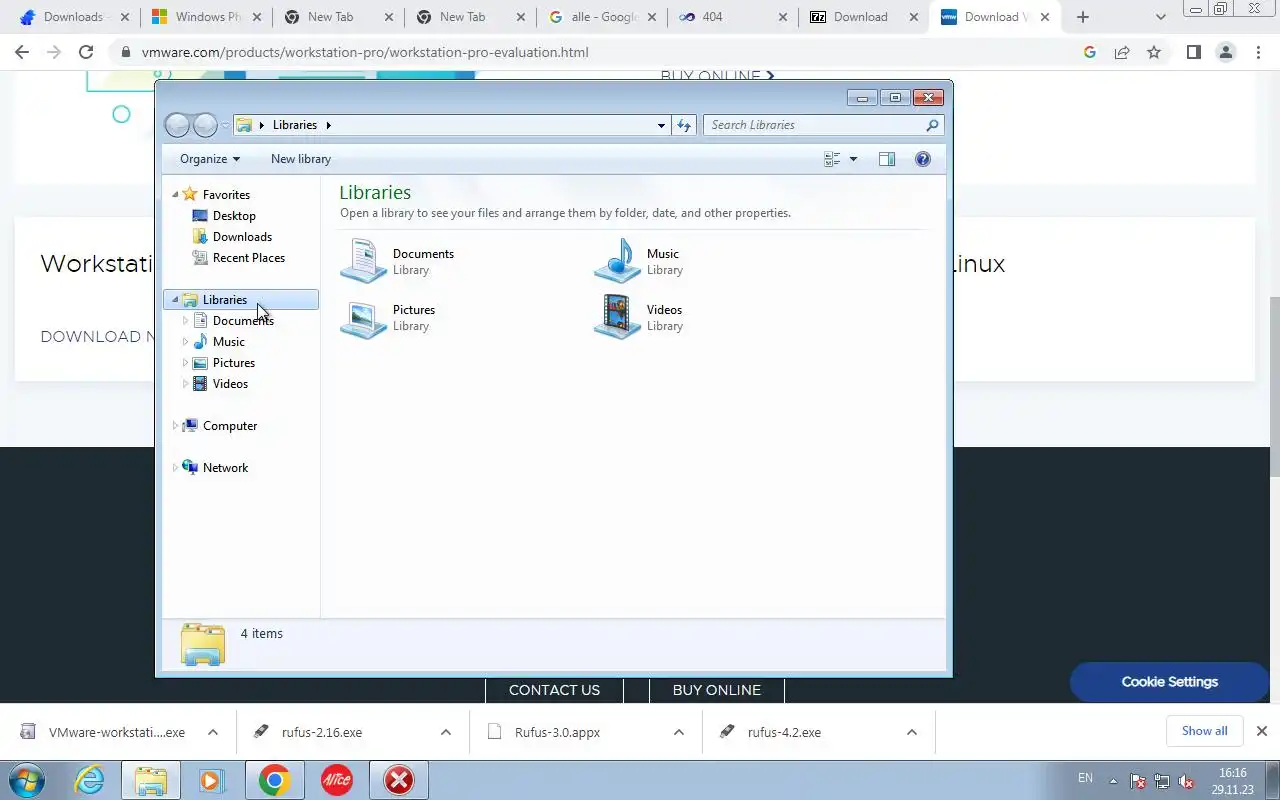
Task: Open Chrome profile avatar
Action: [1225, 52]
